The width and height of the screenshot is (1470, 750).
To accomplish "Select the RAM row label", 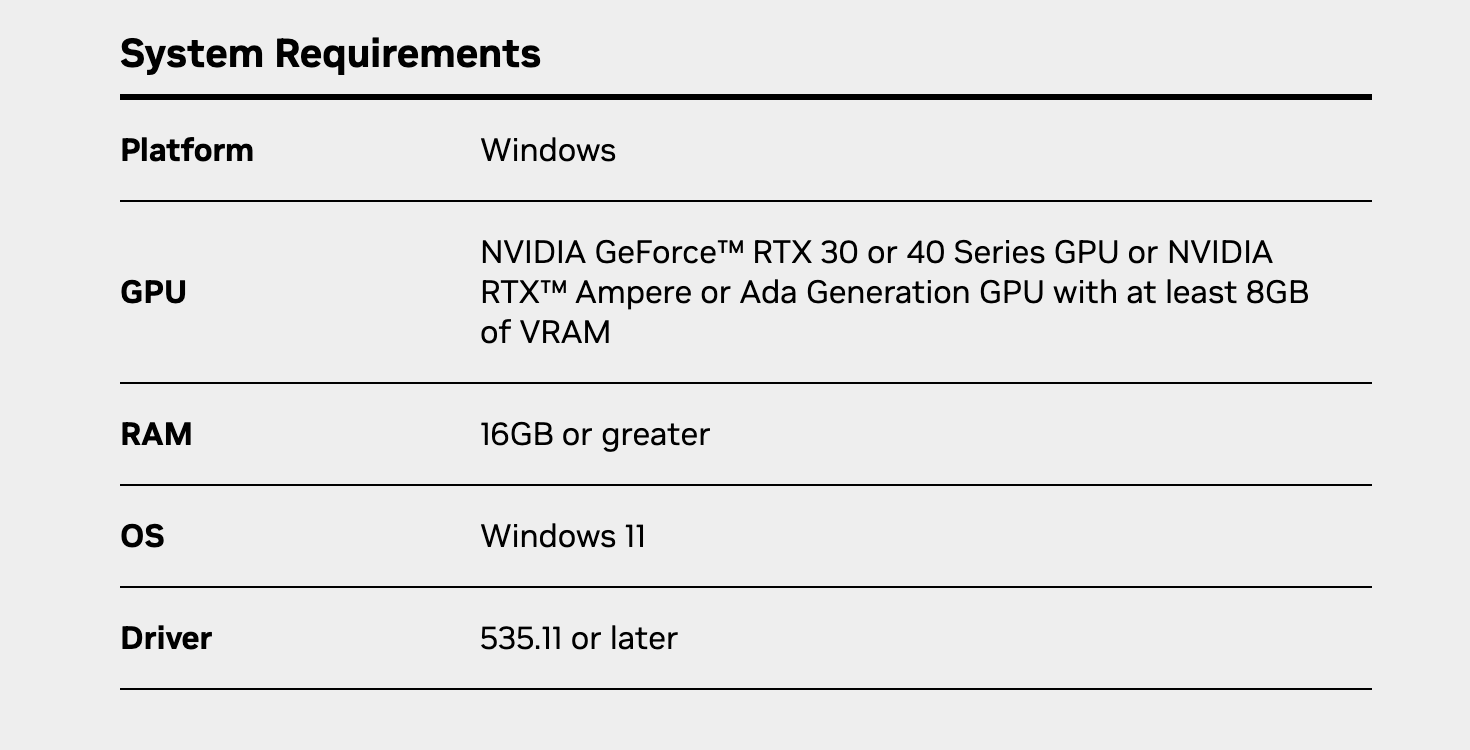I will click(156, 434).
